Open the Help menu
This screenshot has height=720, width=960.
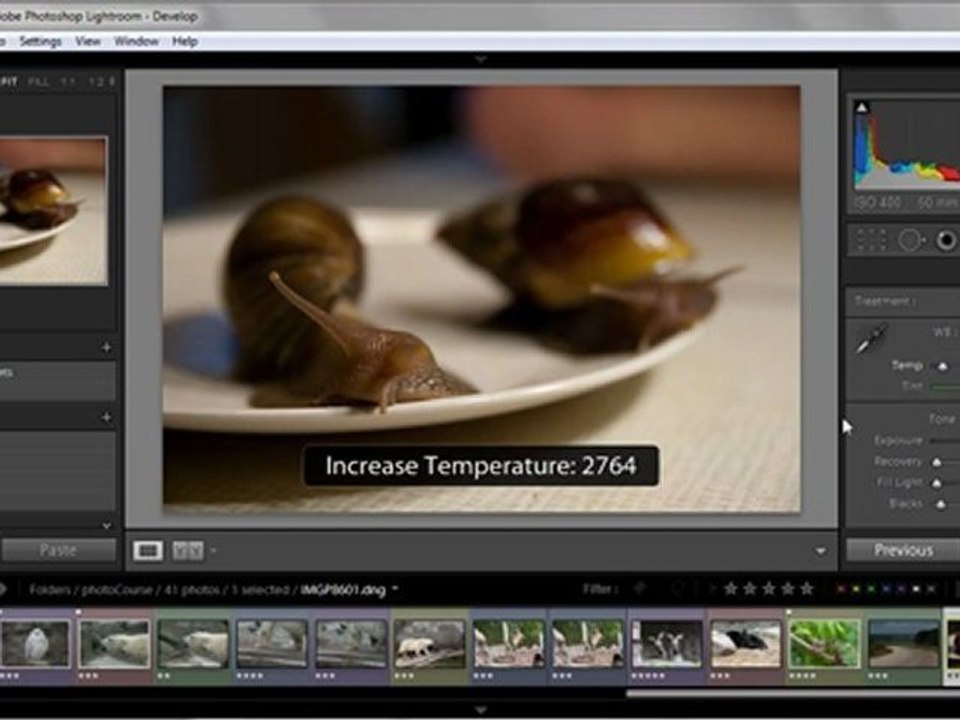(x=184, y=42)
